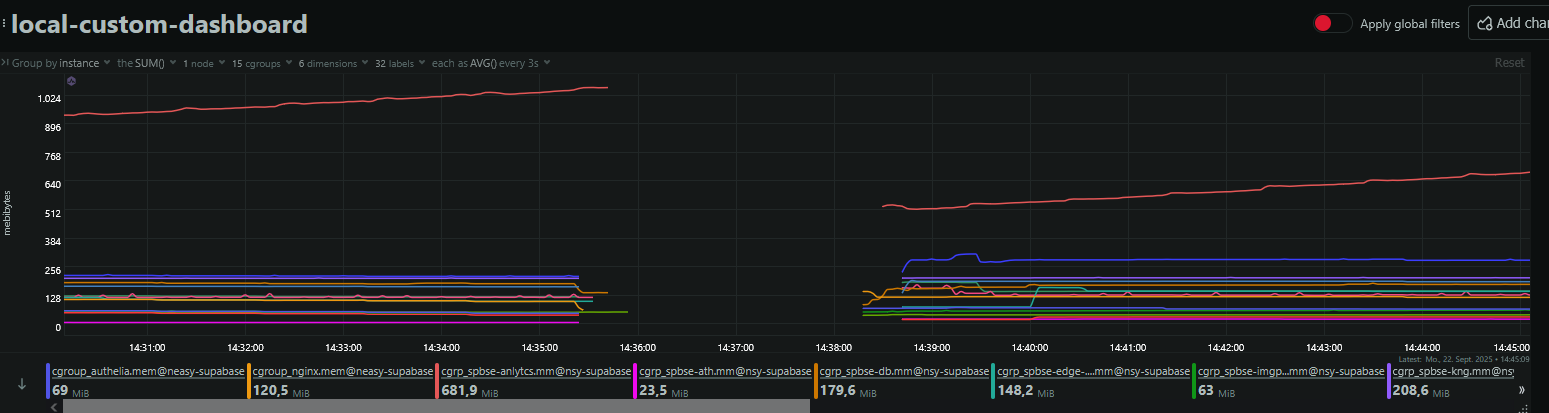Click the Reset button on the chart
This screenshot has height=413, width=1549.
point(1509,62)
